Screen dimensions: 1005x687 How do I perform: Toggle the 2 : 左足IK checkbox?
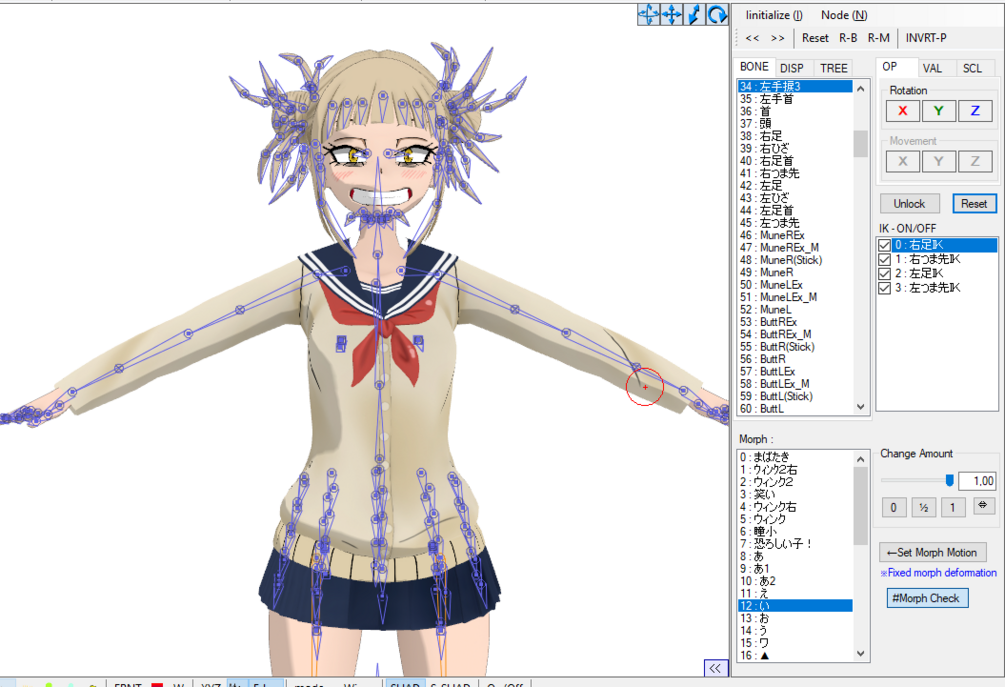click(885, 273)
